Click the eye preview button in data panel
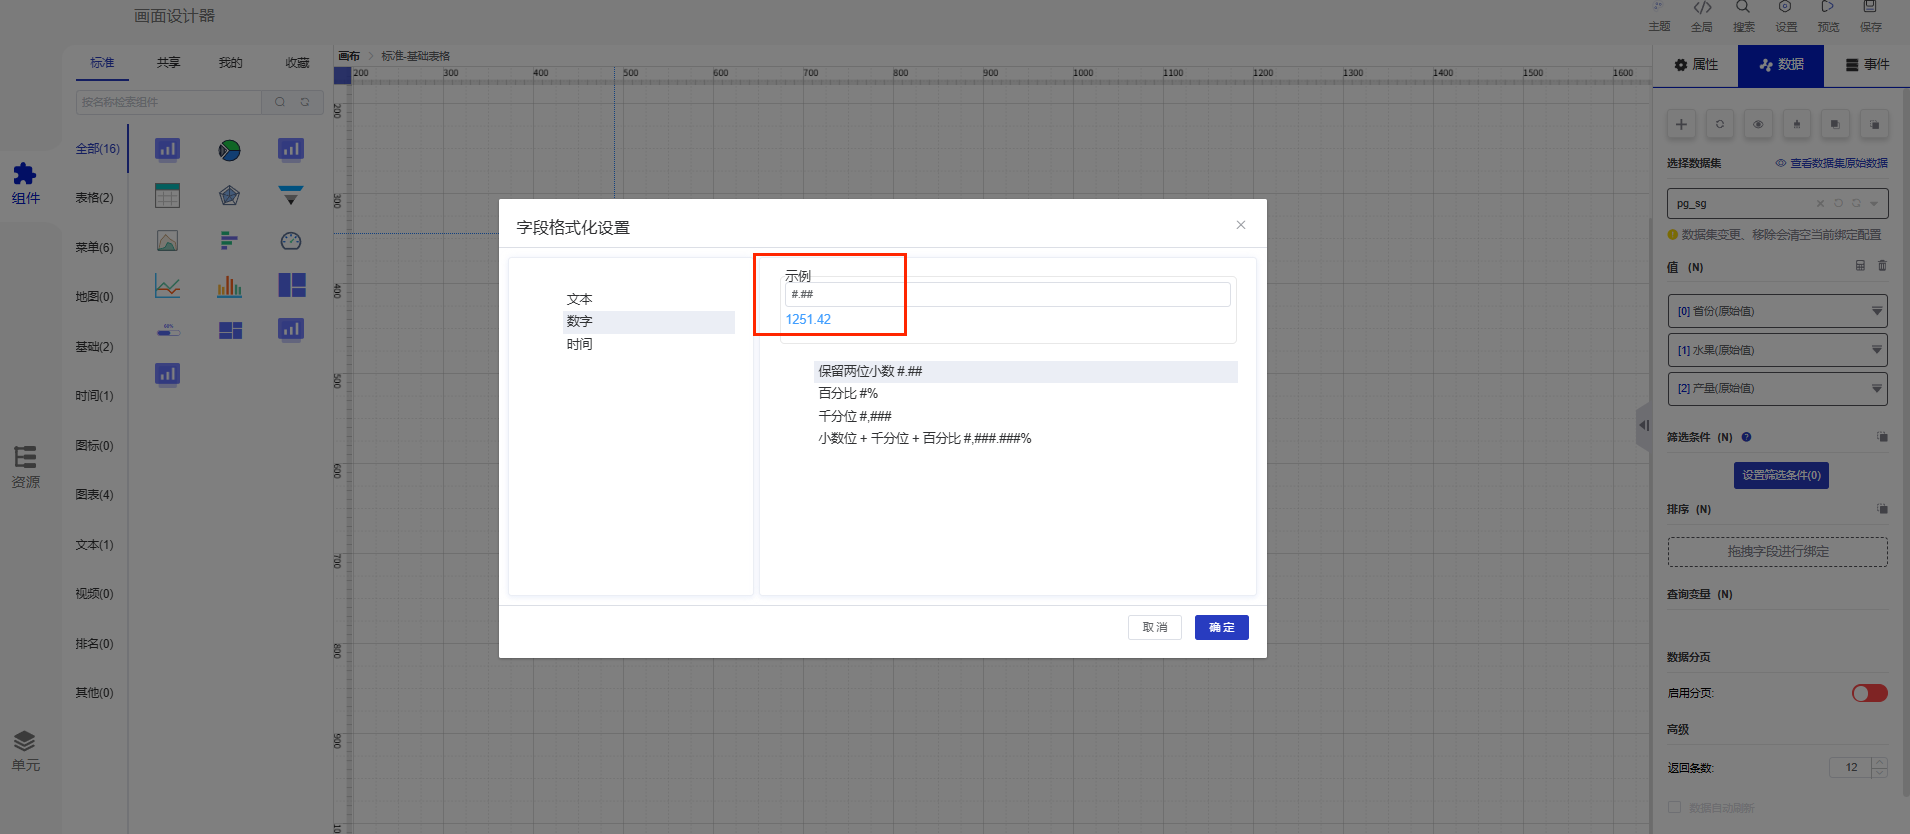 [1758, 125]
